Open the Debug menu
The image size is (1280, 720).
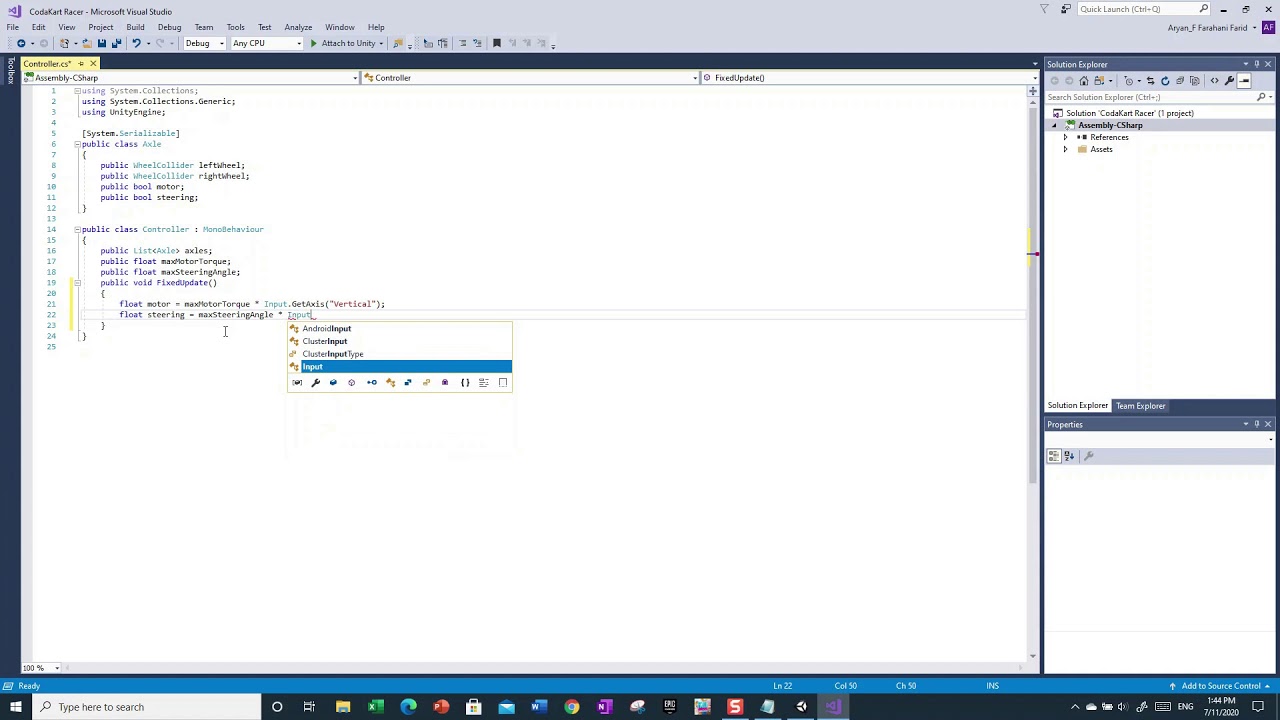(169, 27)
